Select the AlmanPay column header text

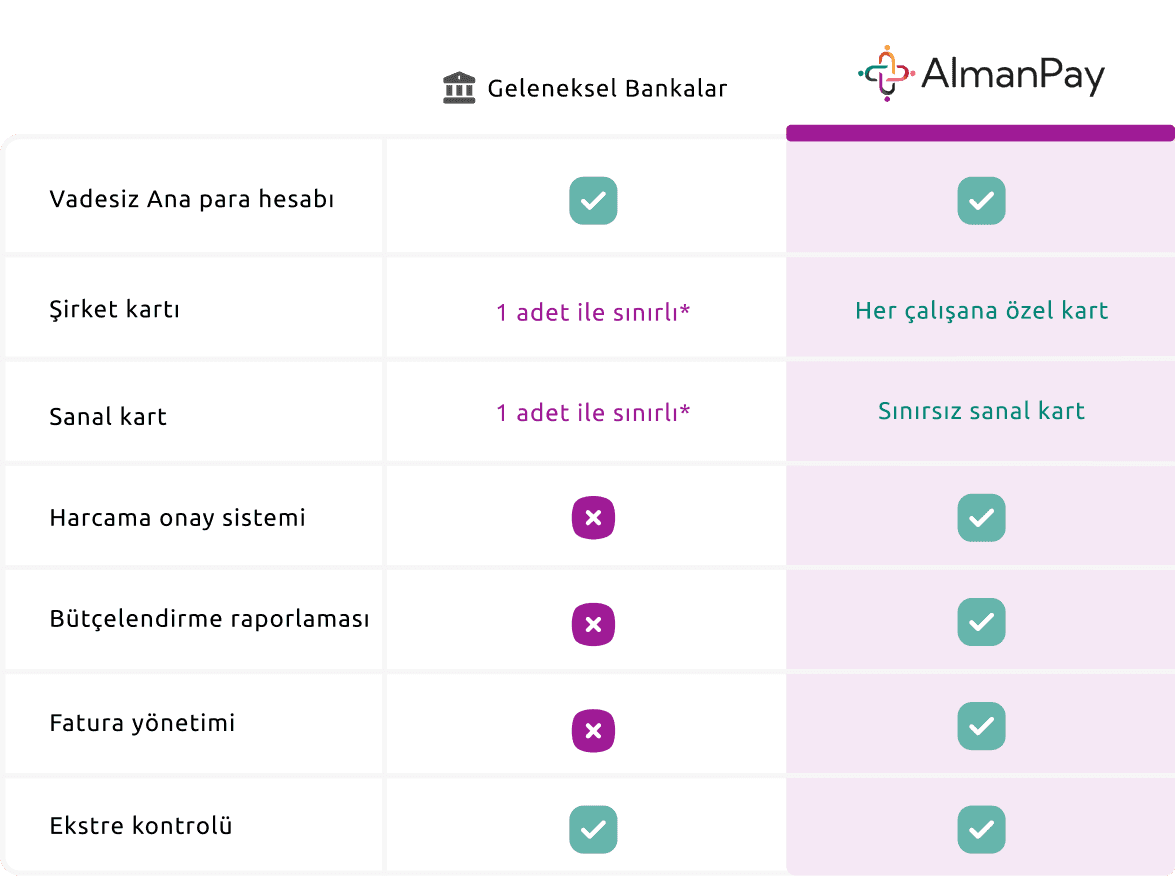[1013, 74]
